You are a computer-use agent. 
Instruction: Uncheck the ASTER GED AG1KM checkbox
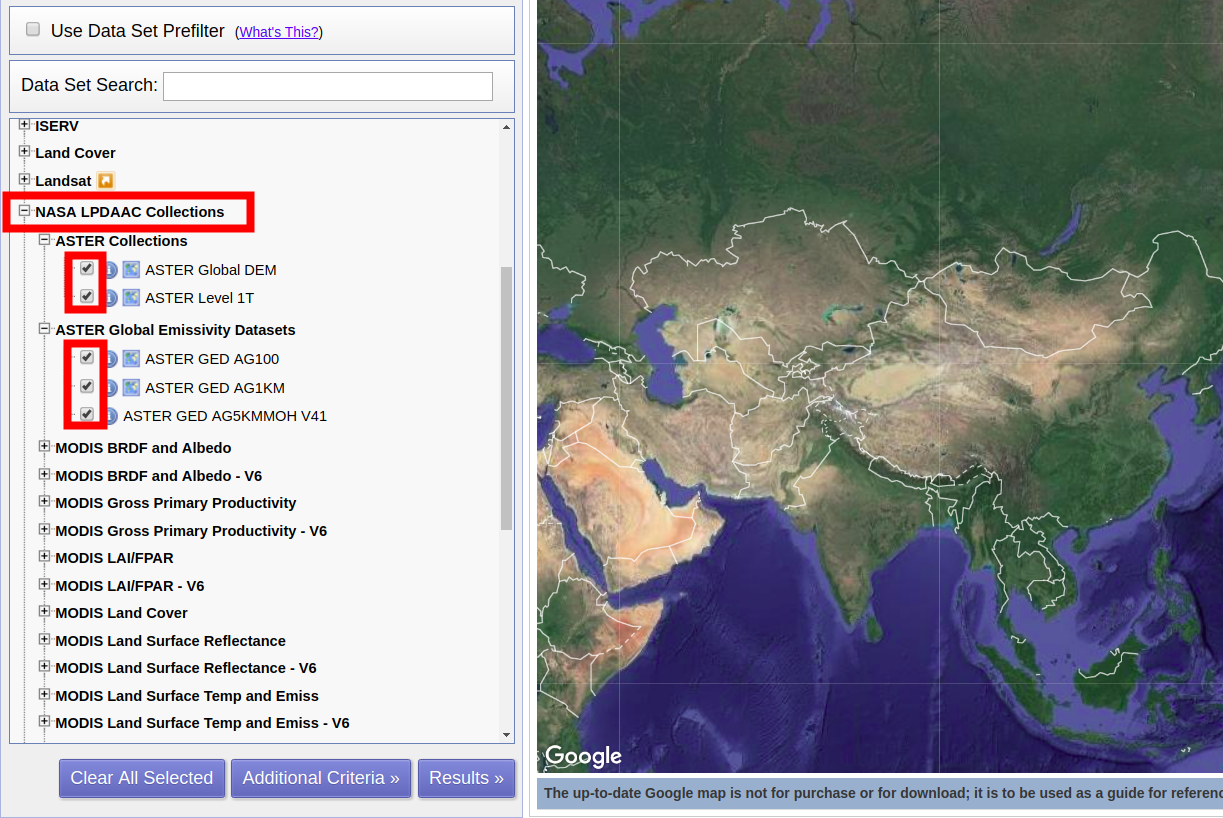pos(87,386)
